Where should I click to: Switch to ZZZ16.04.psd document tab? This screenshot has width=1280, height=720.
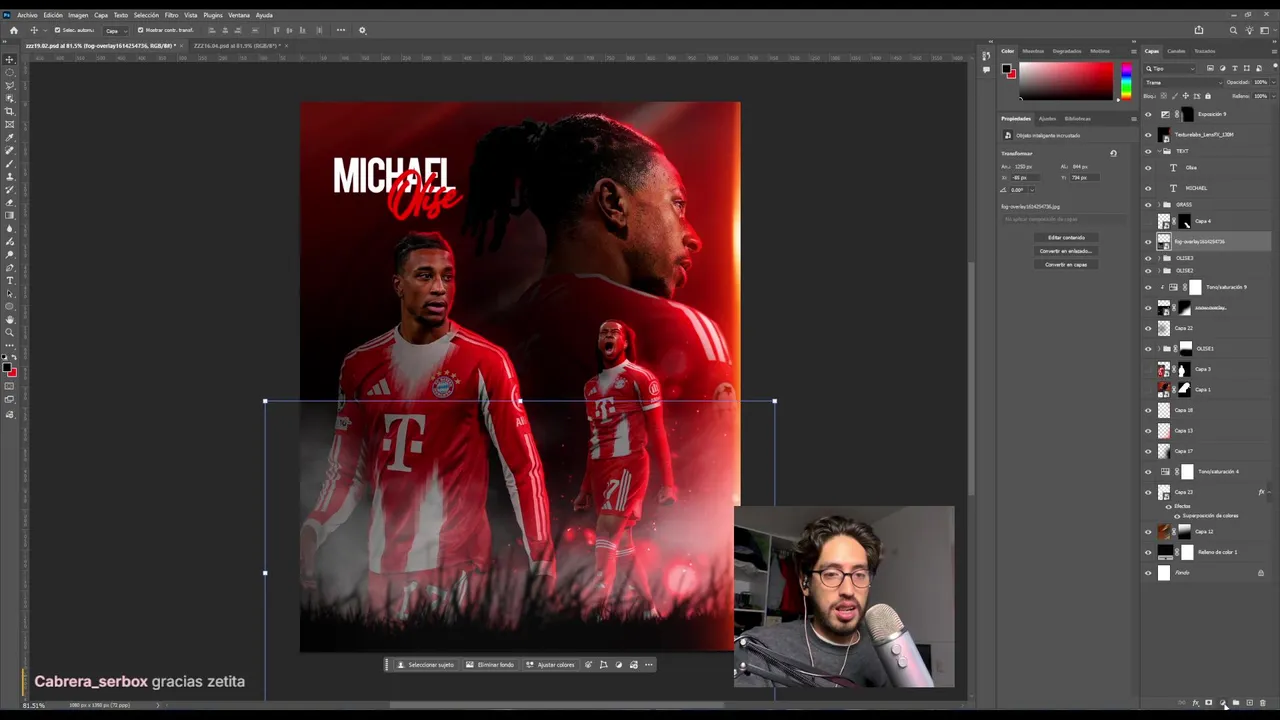pos(236,46)
